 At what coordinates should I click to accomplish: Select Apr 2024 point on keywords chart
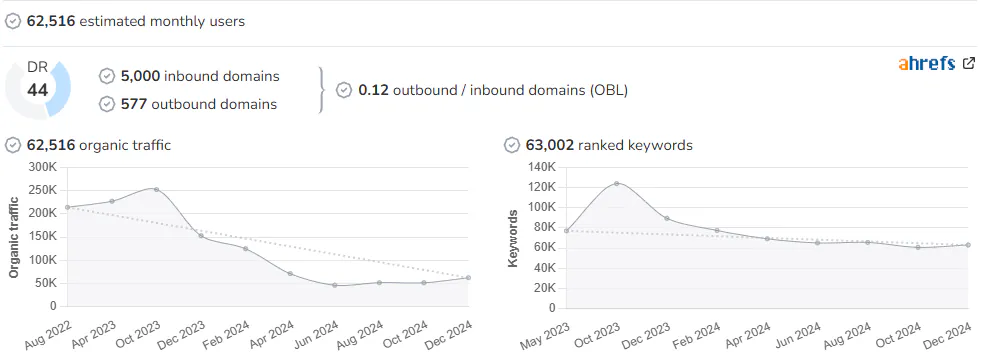click(767, 239)
